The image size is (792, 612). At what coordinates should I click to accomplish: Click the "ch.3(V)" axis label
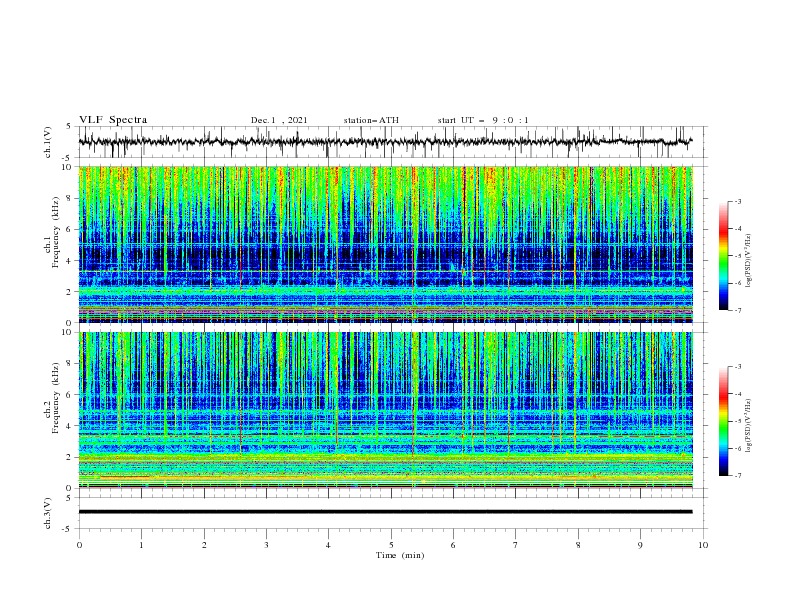click(x=48, y=513)
